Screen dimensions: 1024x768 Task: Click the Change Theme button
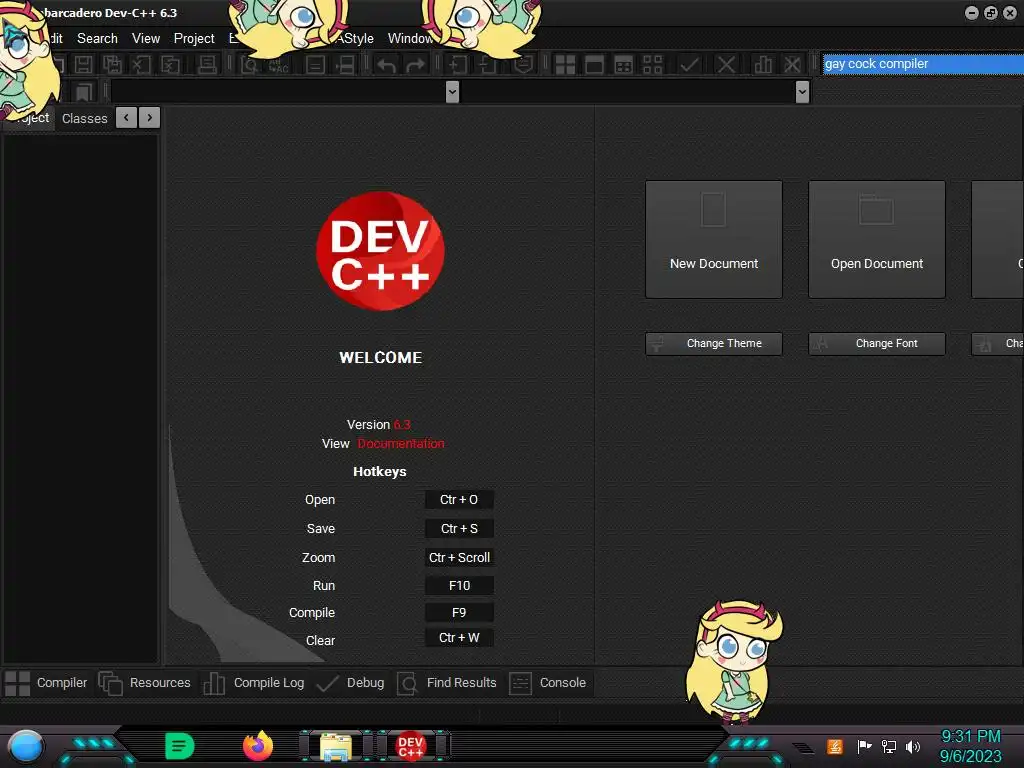click(x=714, y=344)
